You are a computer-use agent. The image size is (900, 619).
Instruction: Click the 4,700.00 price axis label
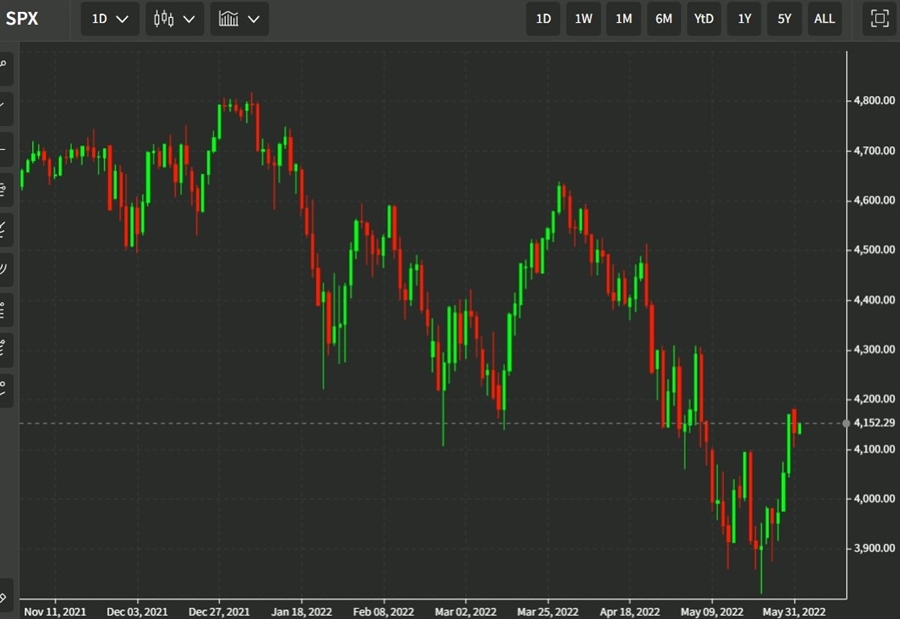tap(874, 150)
